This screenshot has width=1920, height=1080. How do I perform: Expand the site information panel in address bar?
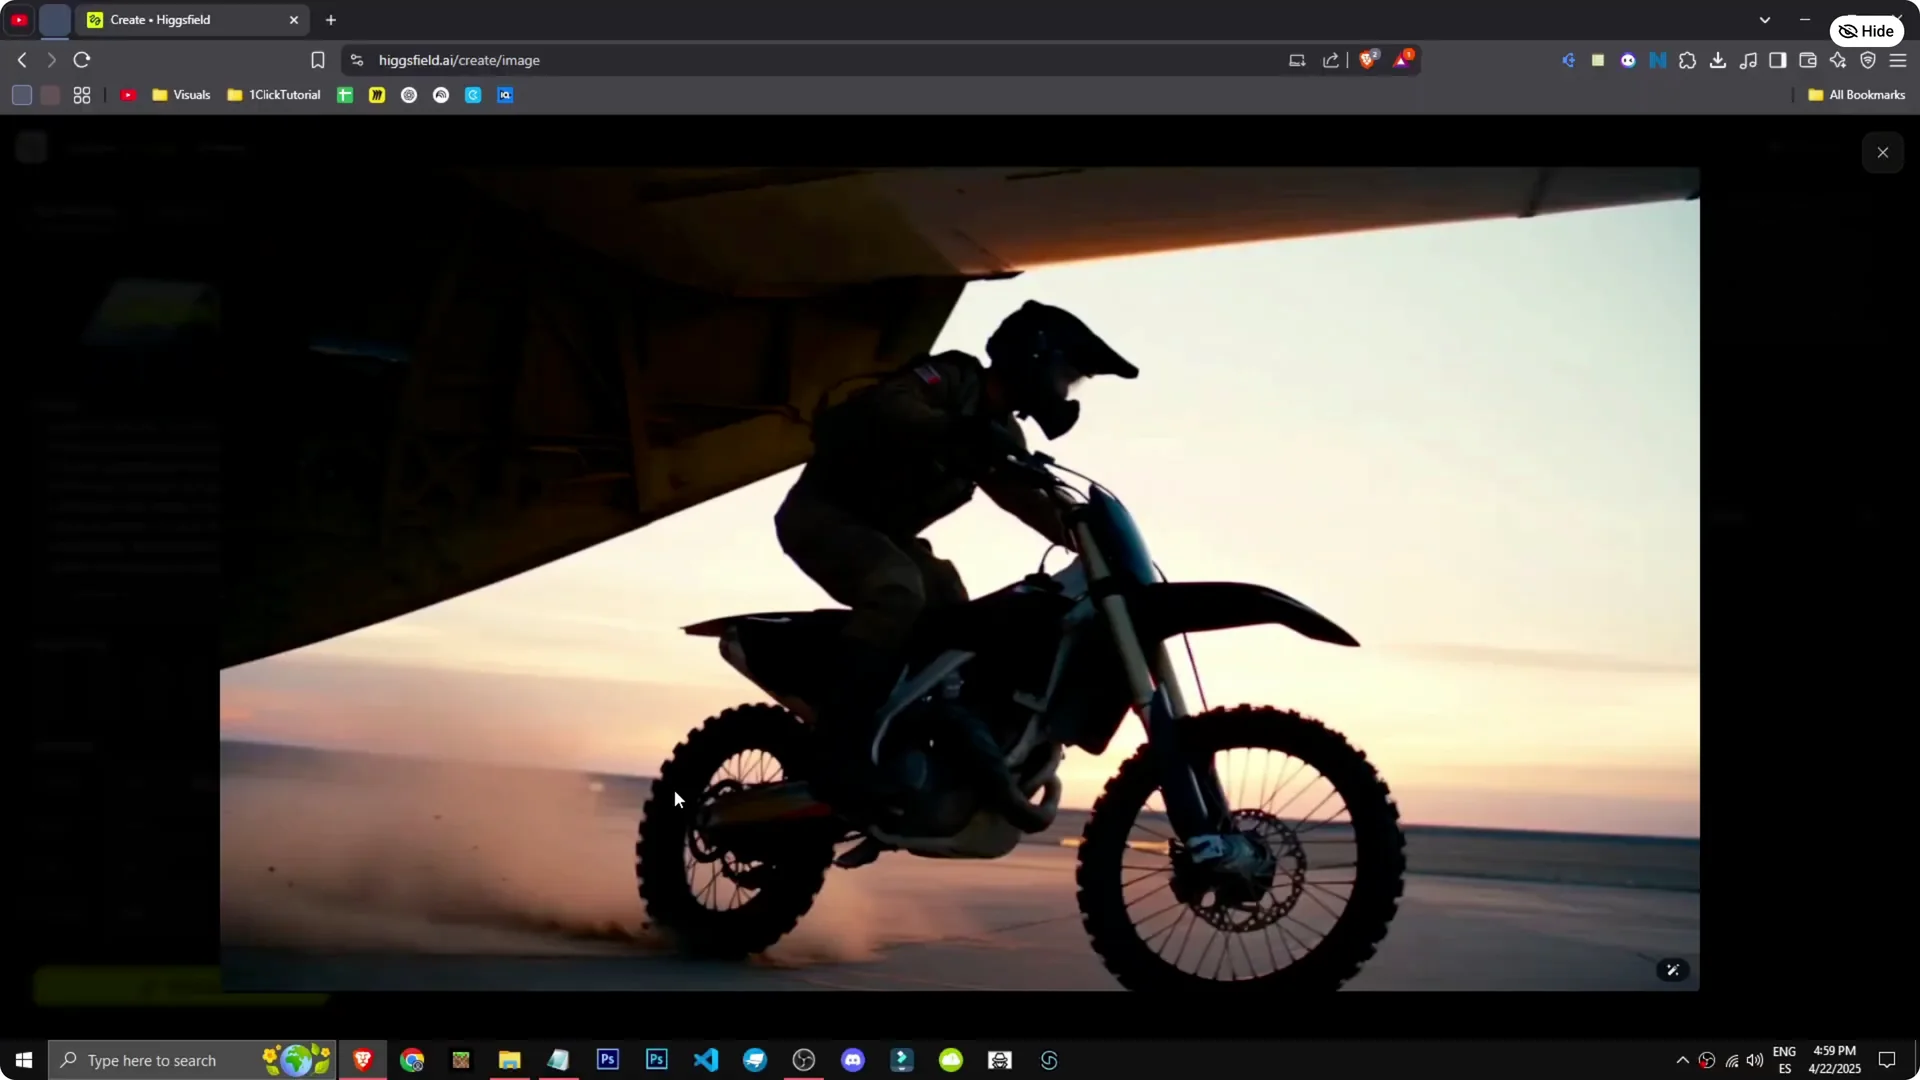[357, 60]
